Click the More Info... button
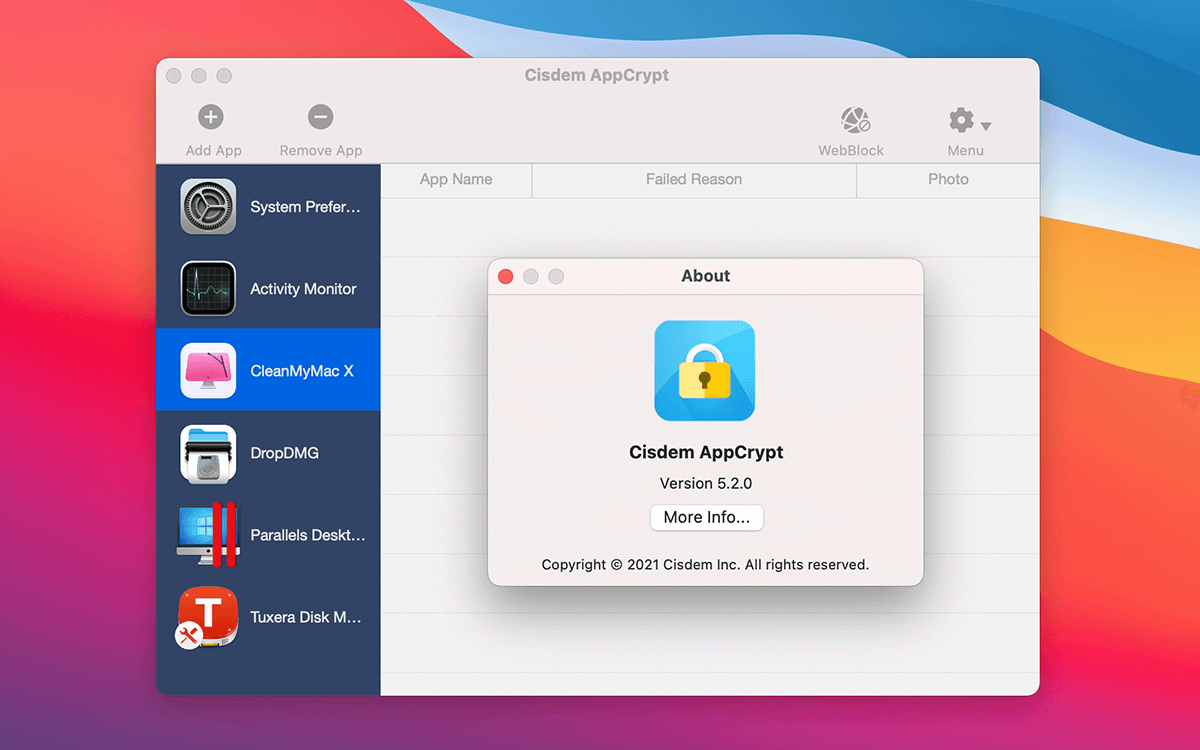 tap(706, 517)
